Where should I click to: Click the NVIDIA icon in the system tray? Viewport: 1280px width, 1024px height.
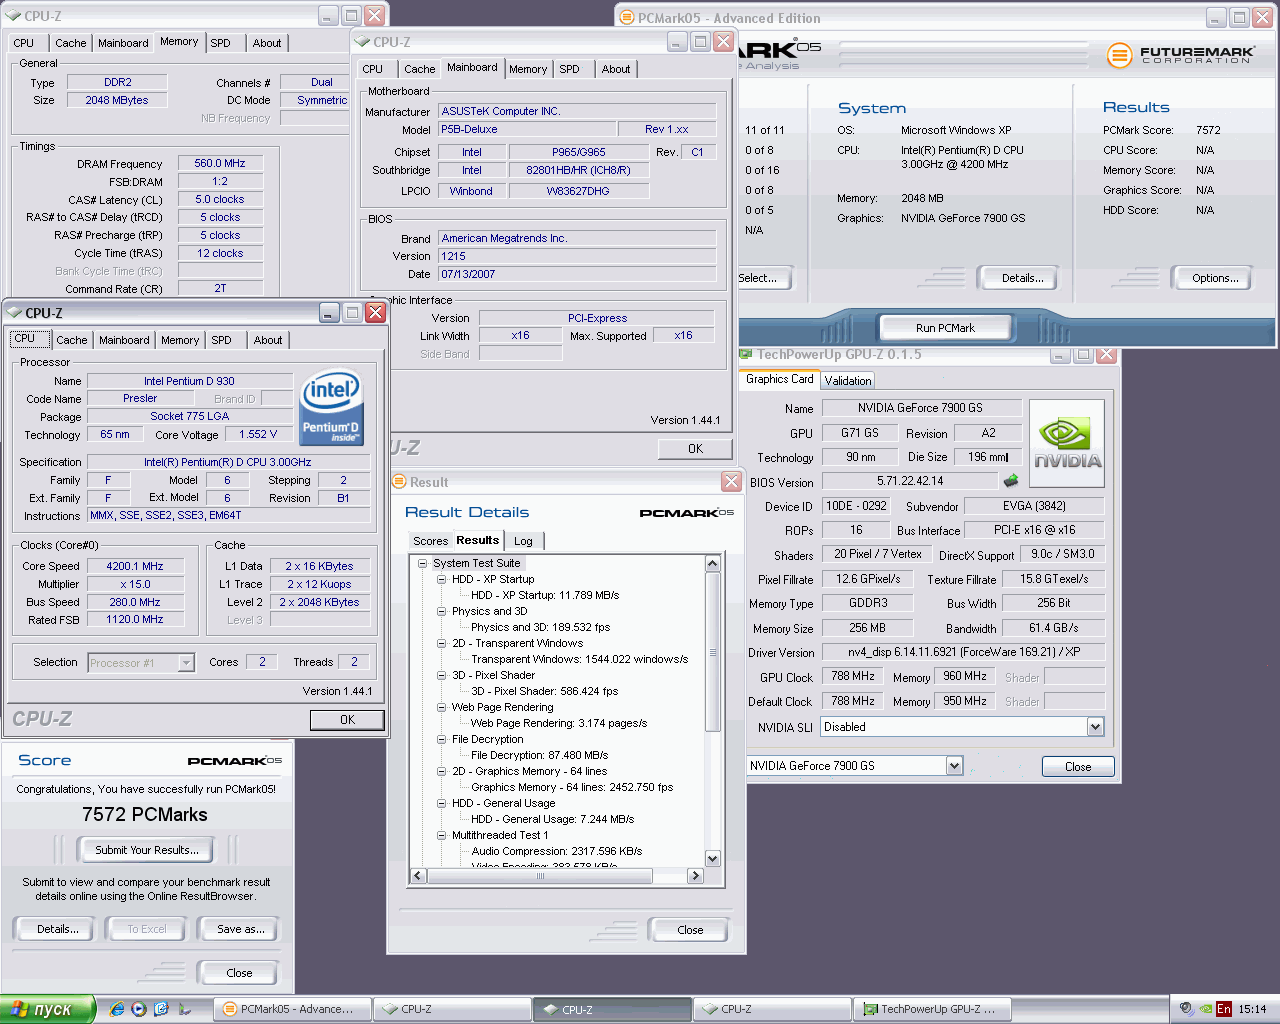1205,1009
